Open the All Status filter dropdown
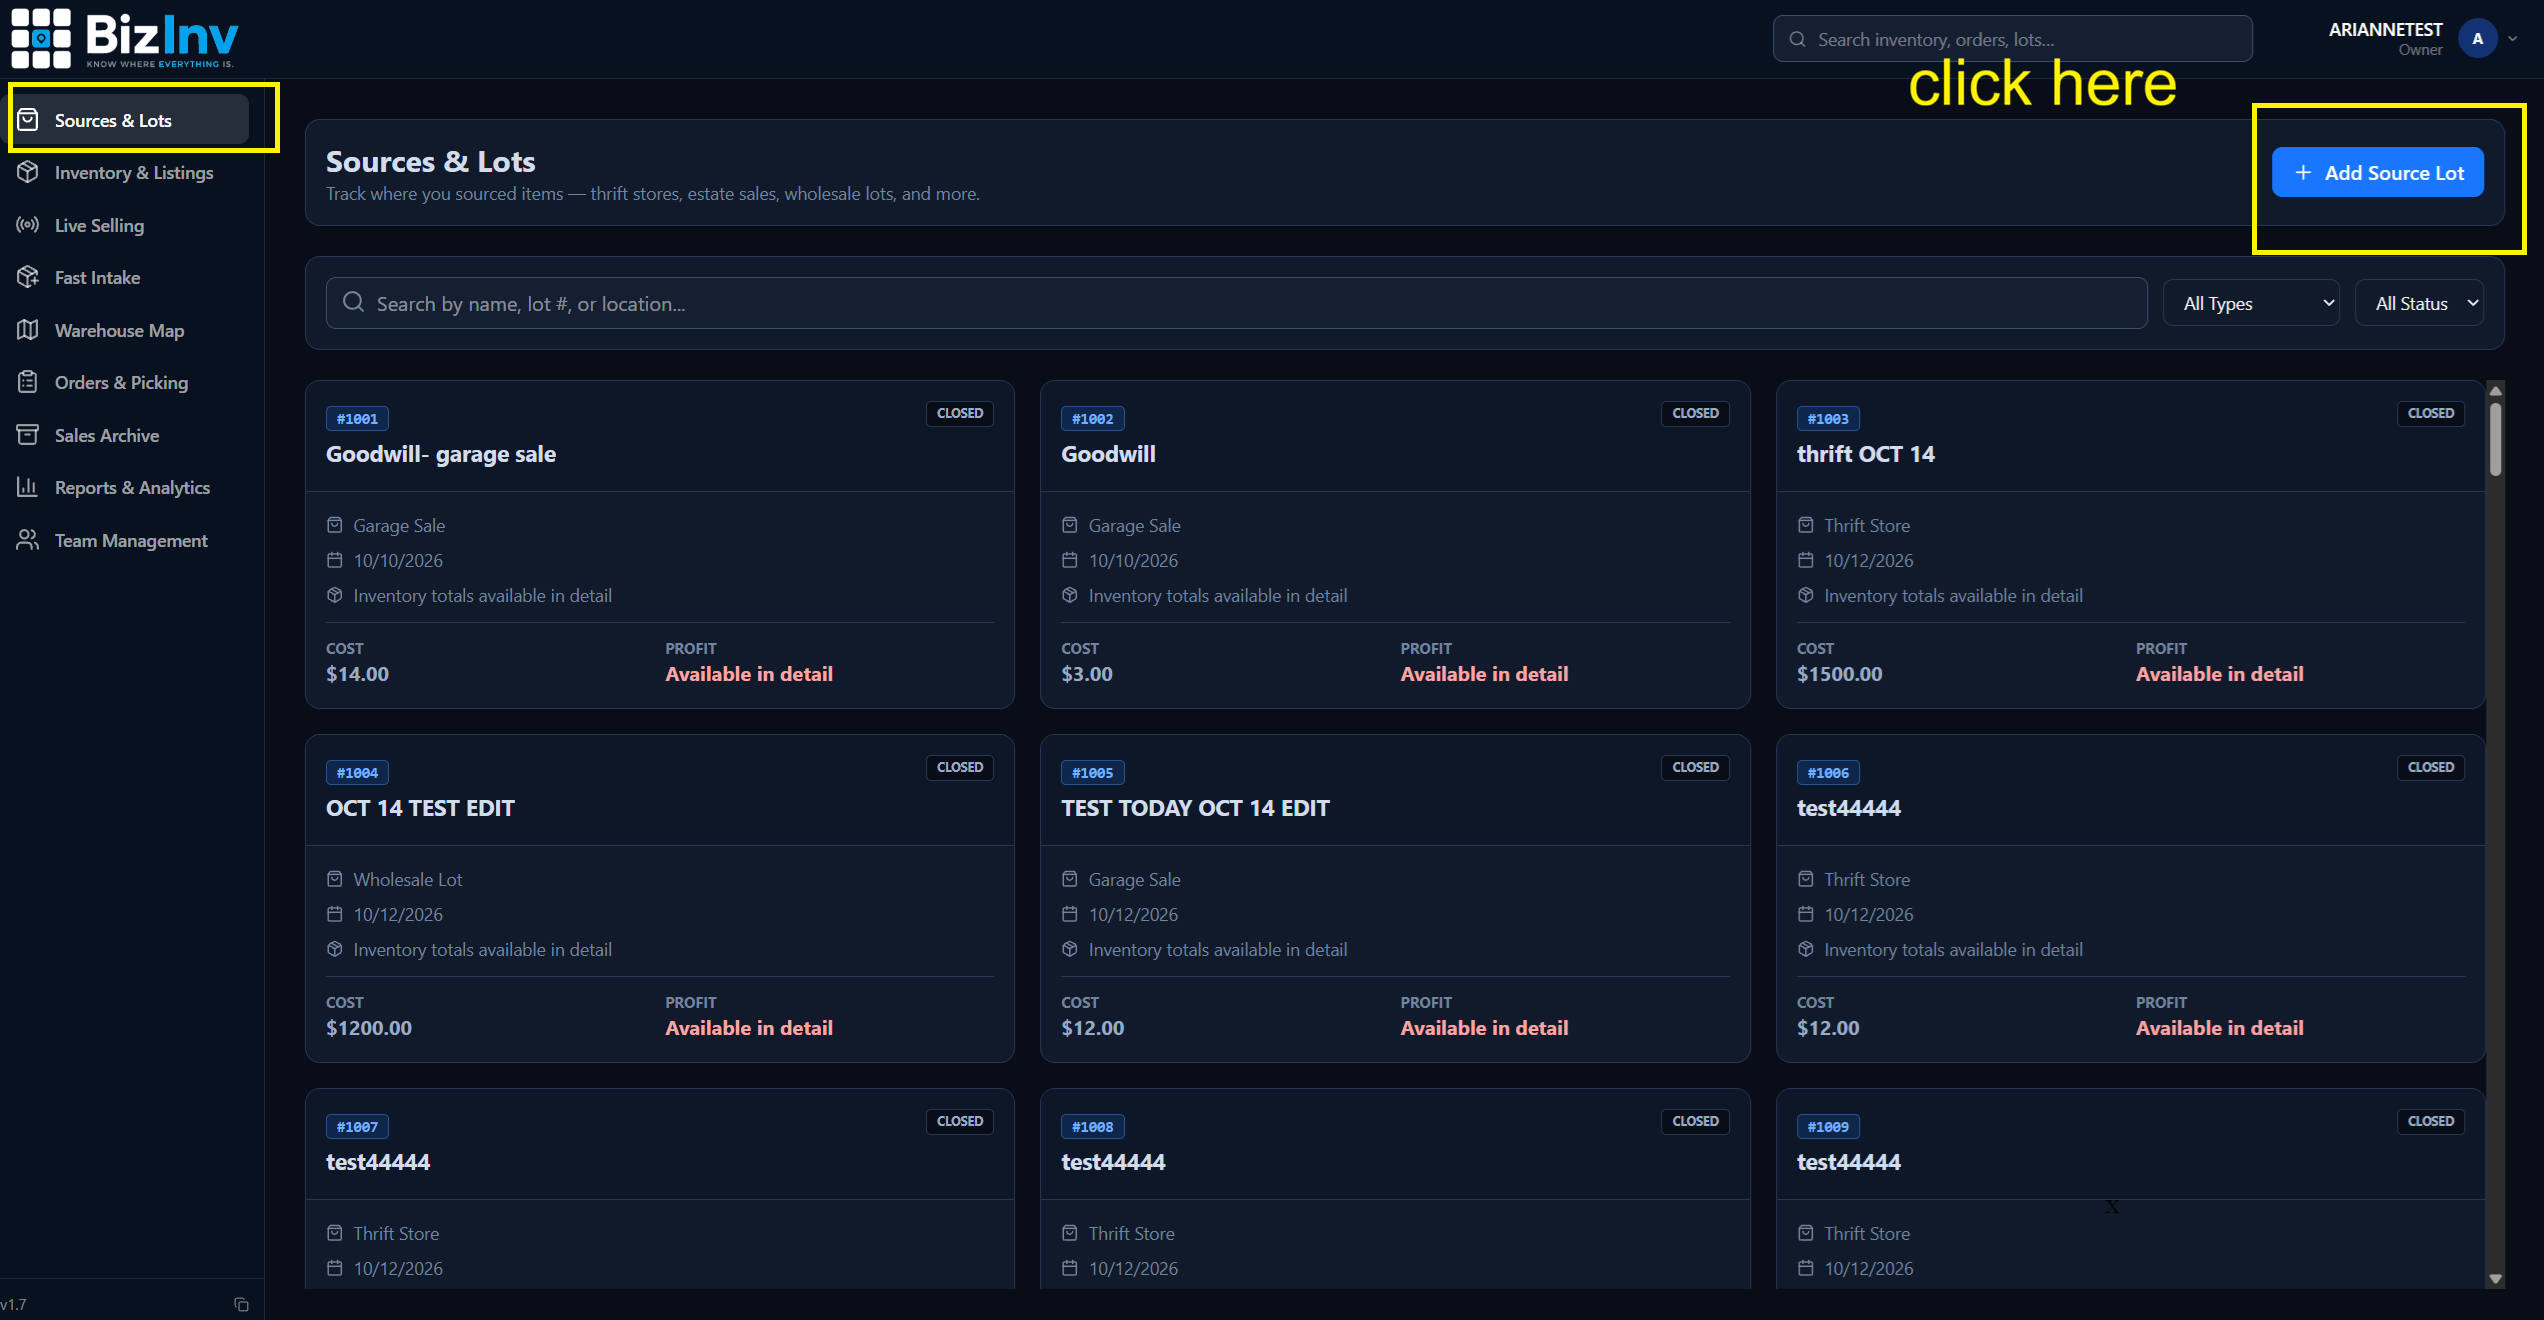 [2420, 303]
